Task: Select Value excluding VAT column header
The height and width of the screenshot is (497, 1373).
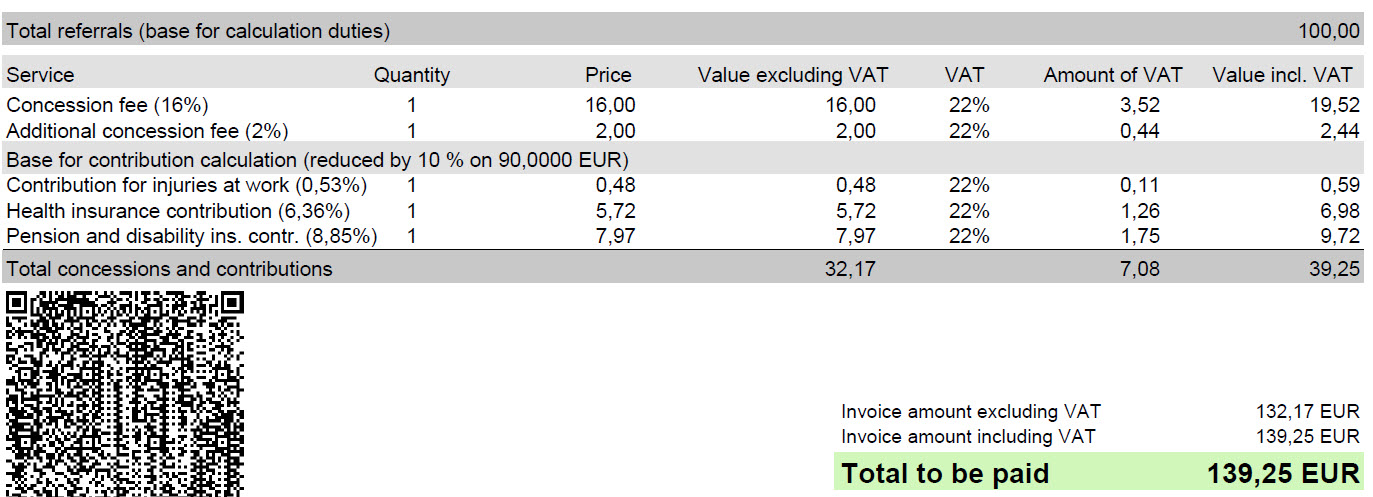Action: [793, 75]
